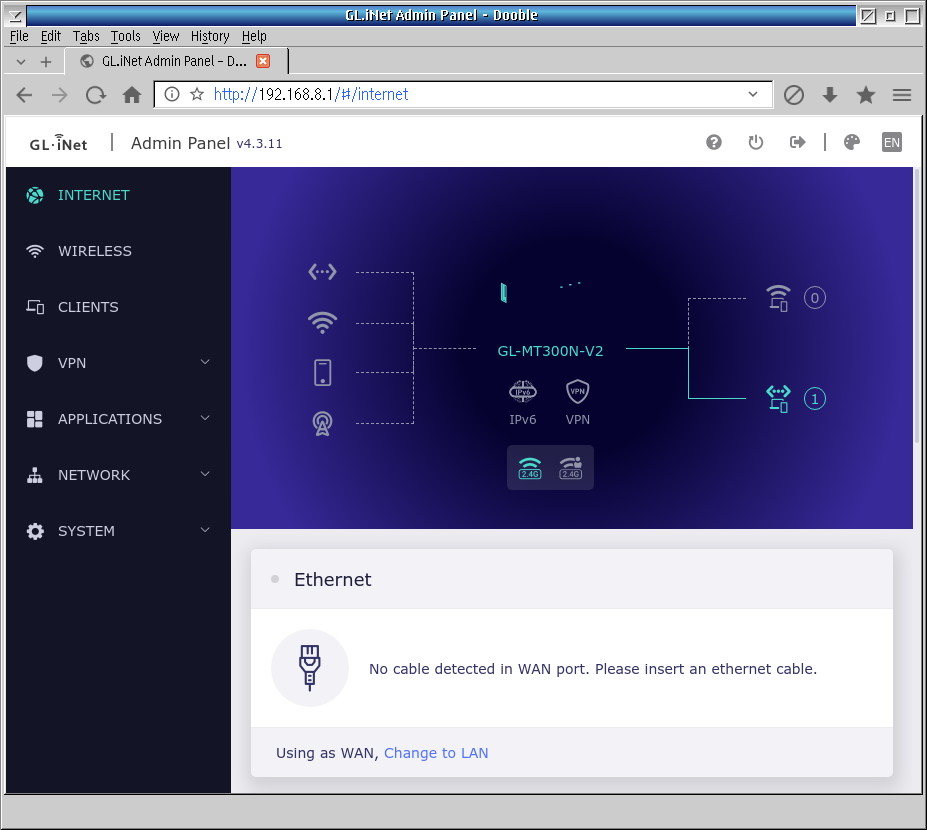
Task: Expand the SYSTEM menu chevron
Action: pyautogui.click(x=205, y=530)
